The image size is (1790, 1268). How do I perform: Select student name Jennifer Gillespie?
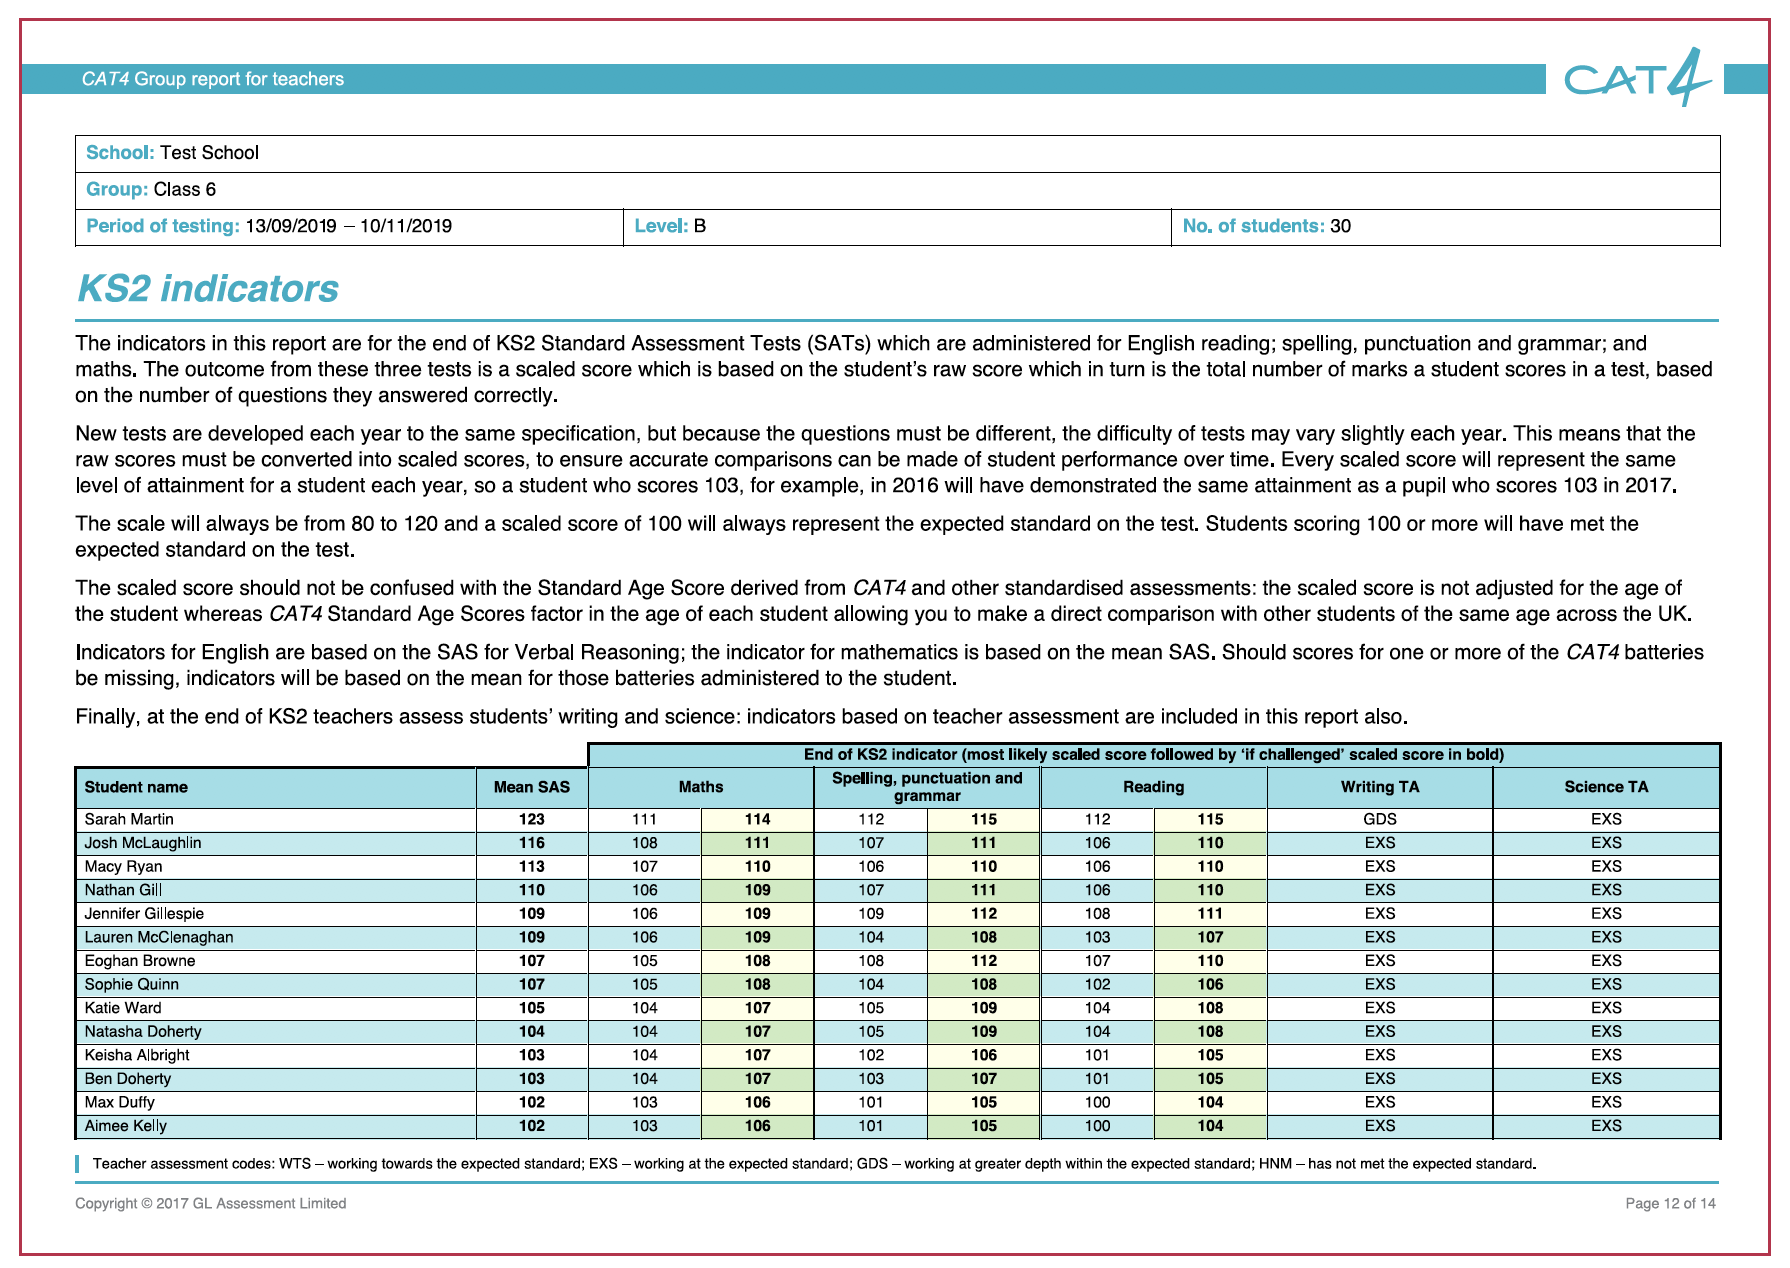tap(144, 914)
